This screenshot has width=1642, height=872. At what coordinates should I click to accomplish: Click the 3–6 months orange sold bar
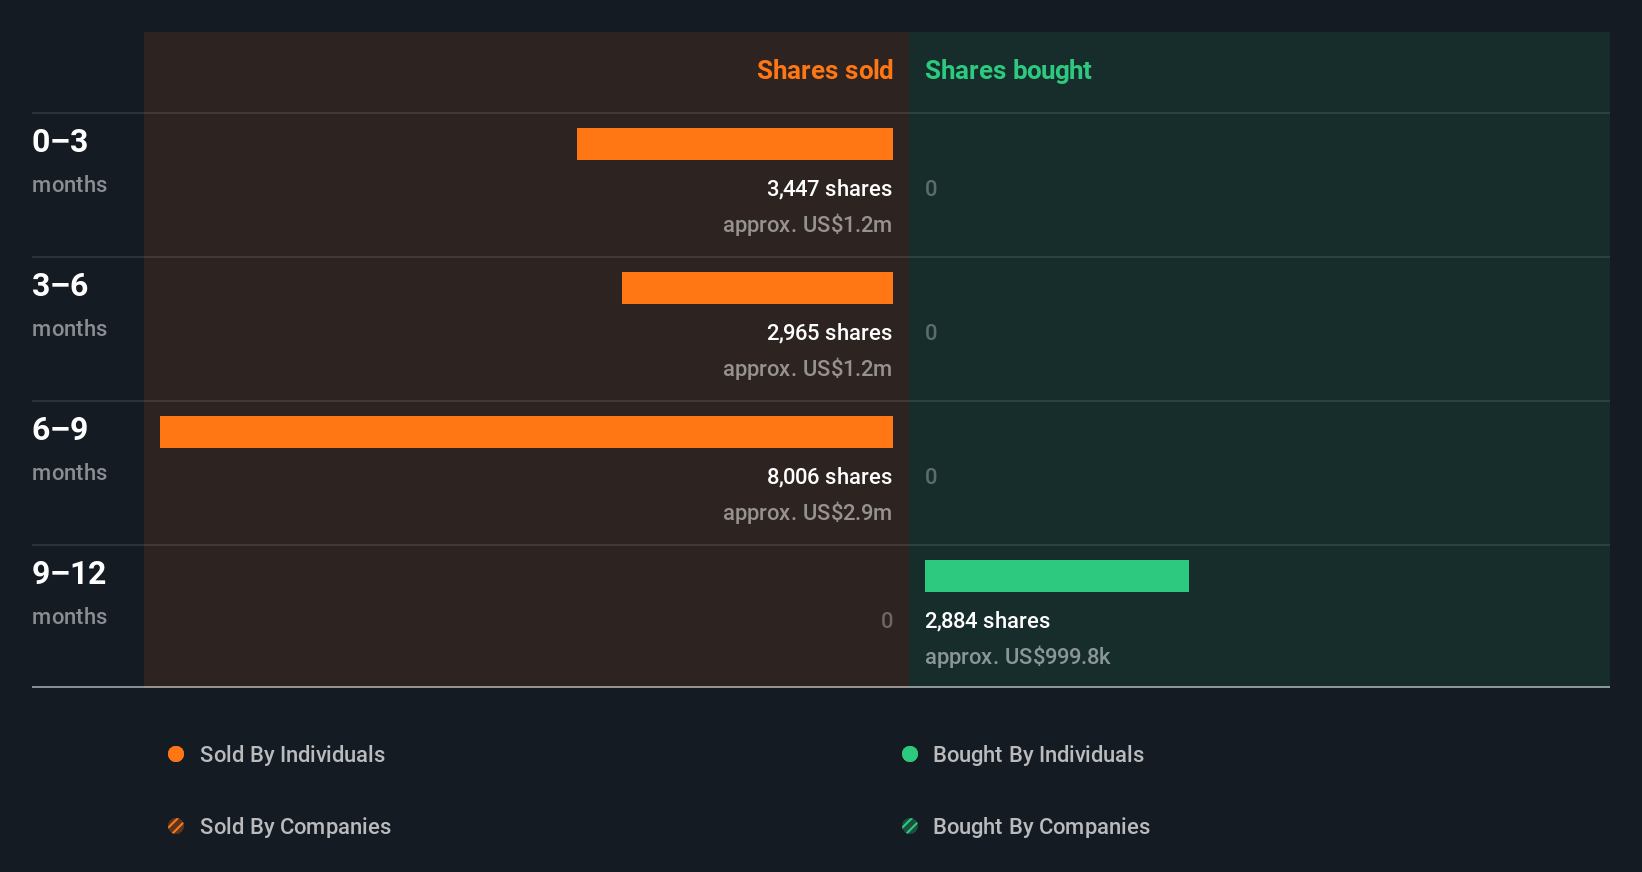coord(757,288)
